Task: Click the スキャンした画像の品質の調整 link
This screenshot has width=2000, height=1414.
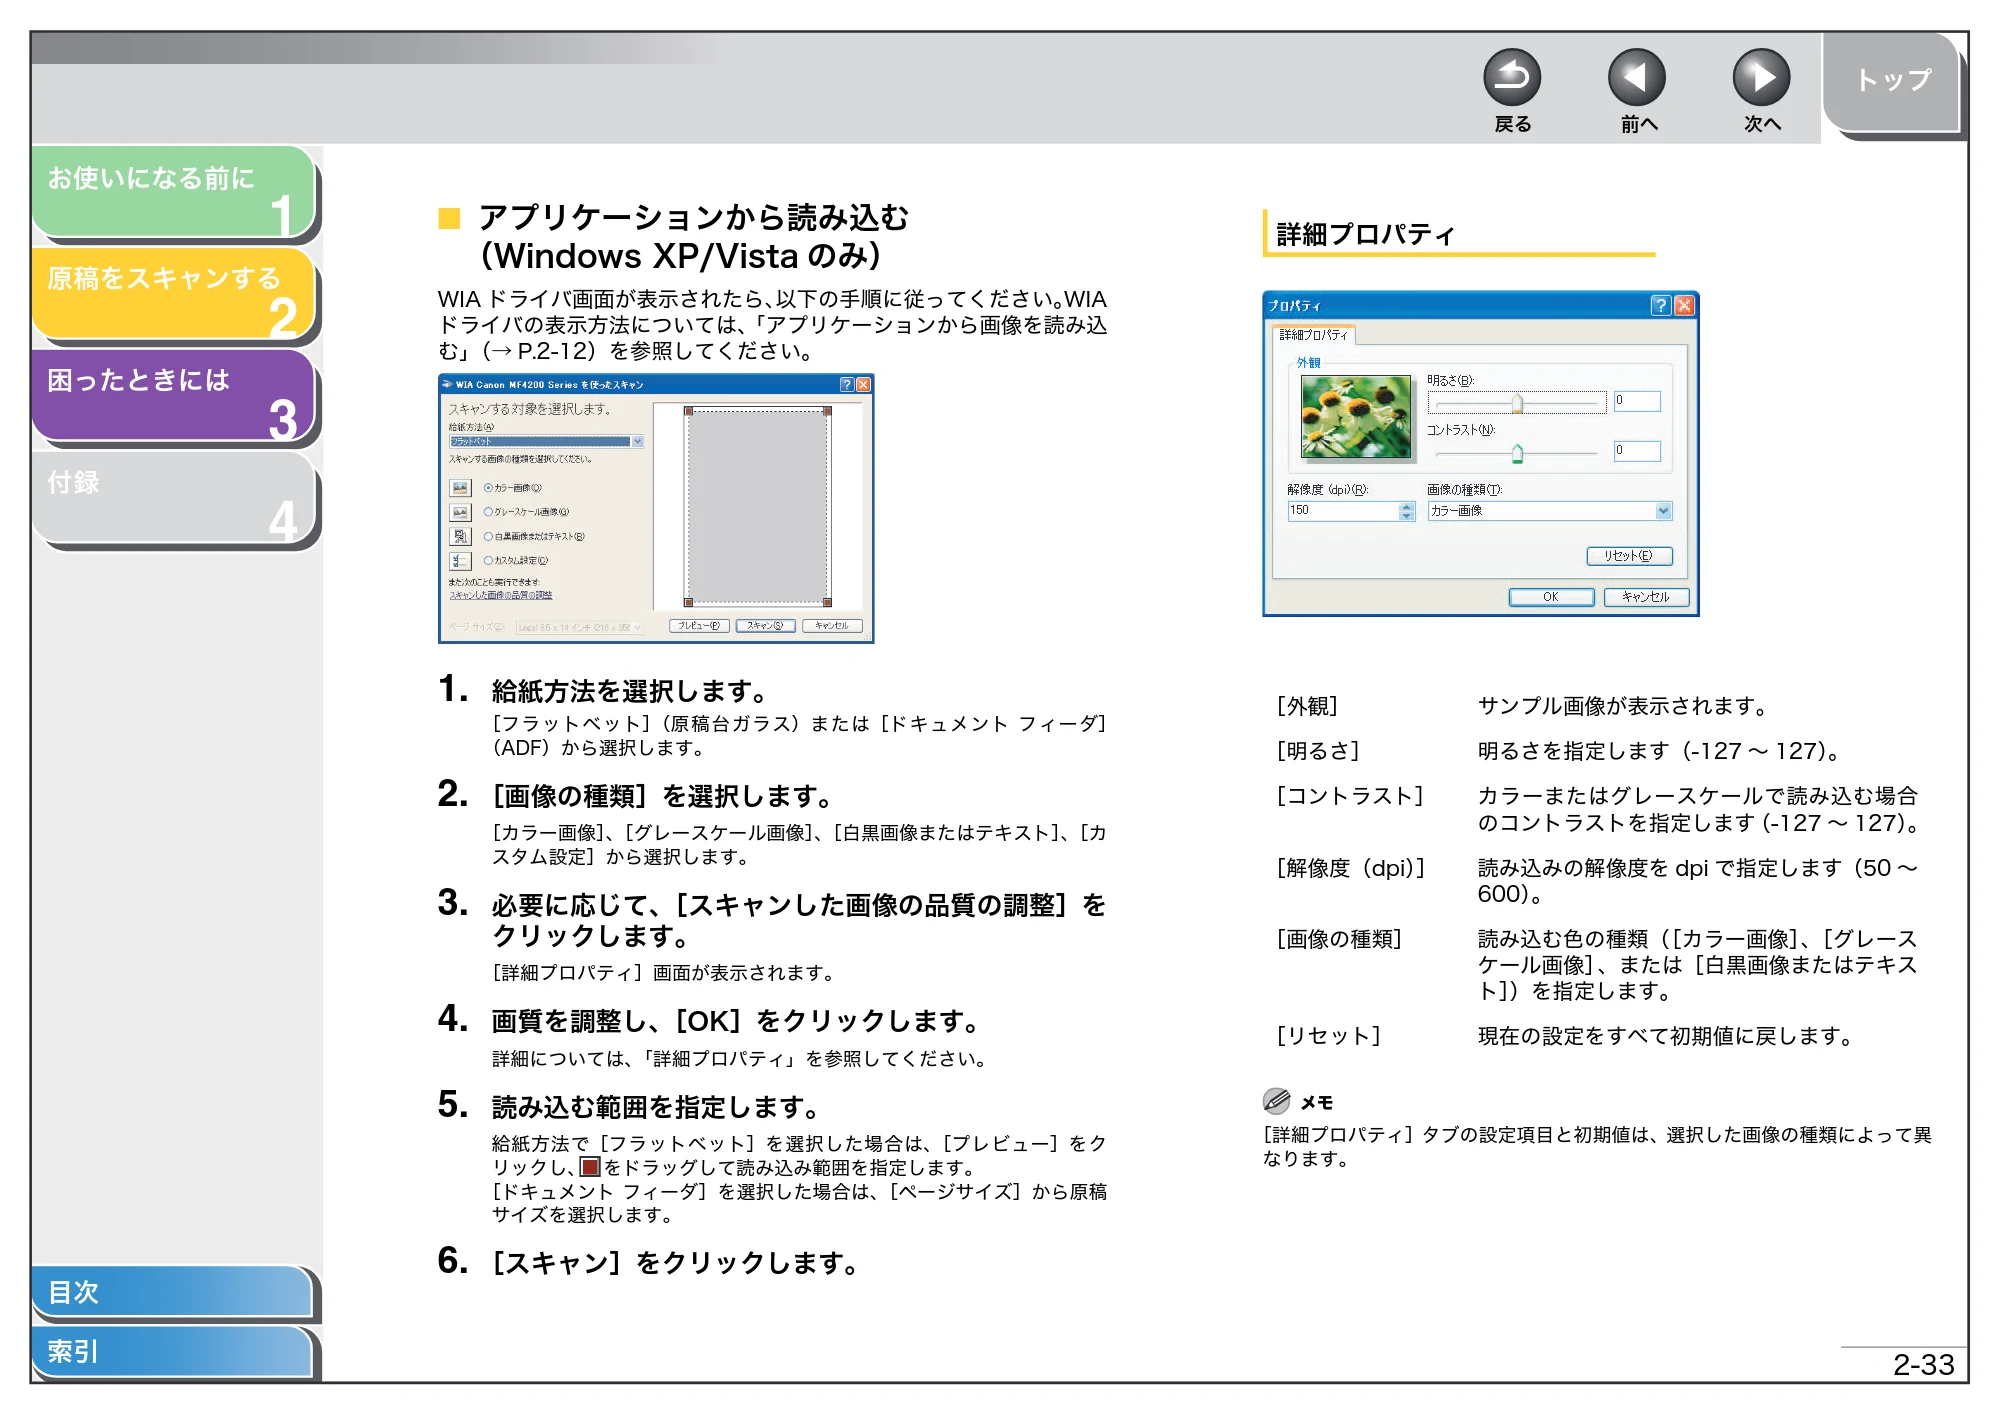Action: pyautogui.click(x=501, y=595)
